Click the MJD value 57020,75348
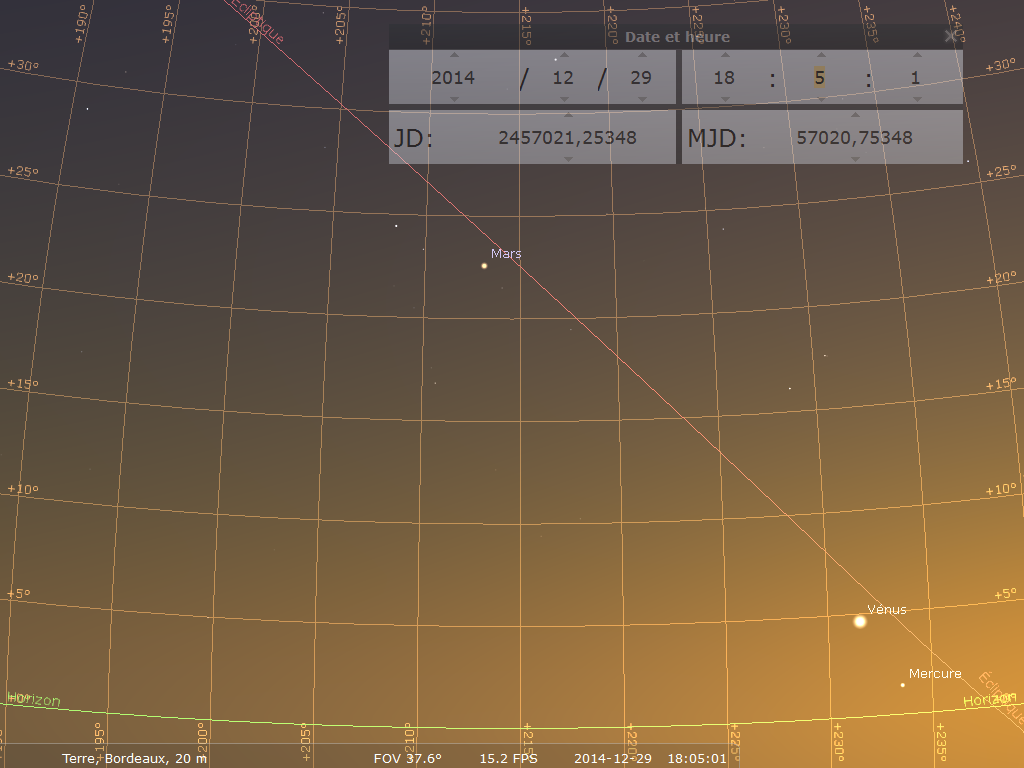Screen dimensions: 1024x768 coord(854,138)
